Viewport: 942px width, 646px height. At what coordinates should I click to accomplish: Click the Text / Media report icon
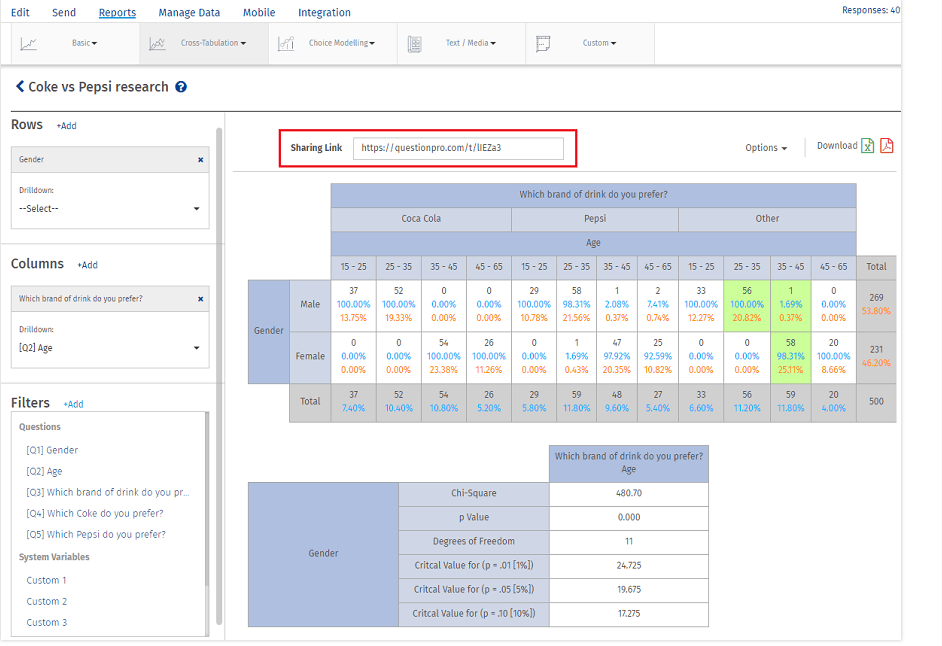[415, 43]
